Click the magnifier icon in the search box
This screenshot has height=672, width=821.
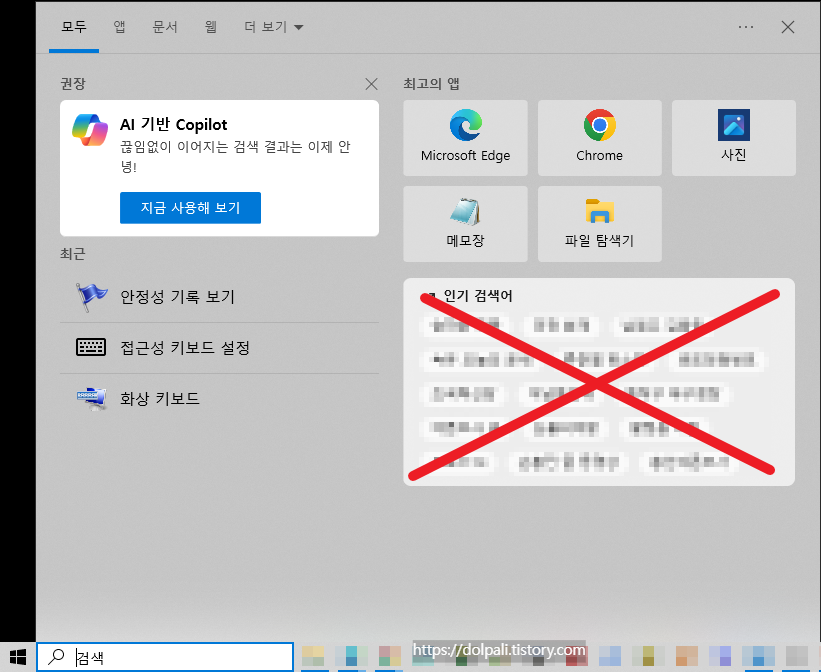point(57,655)
